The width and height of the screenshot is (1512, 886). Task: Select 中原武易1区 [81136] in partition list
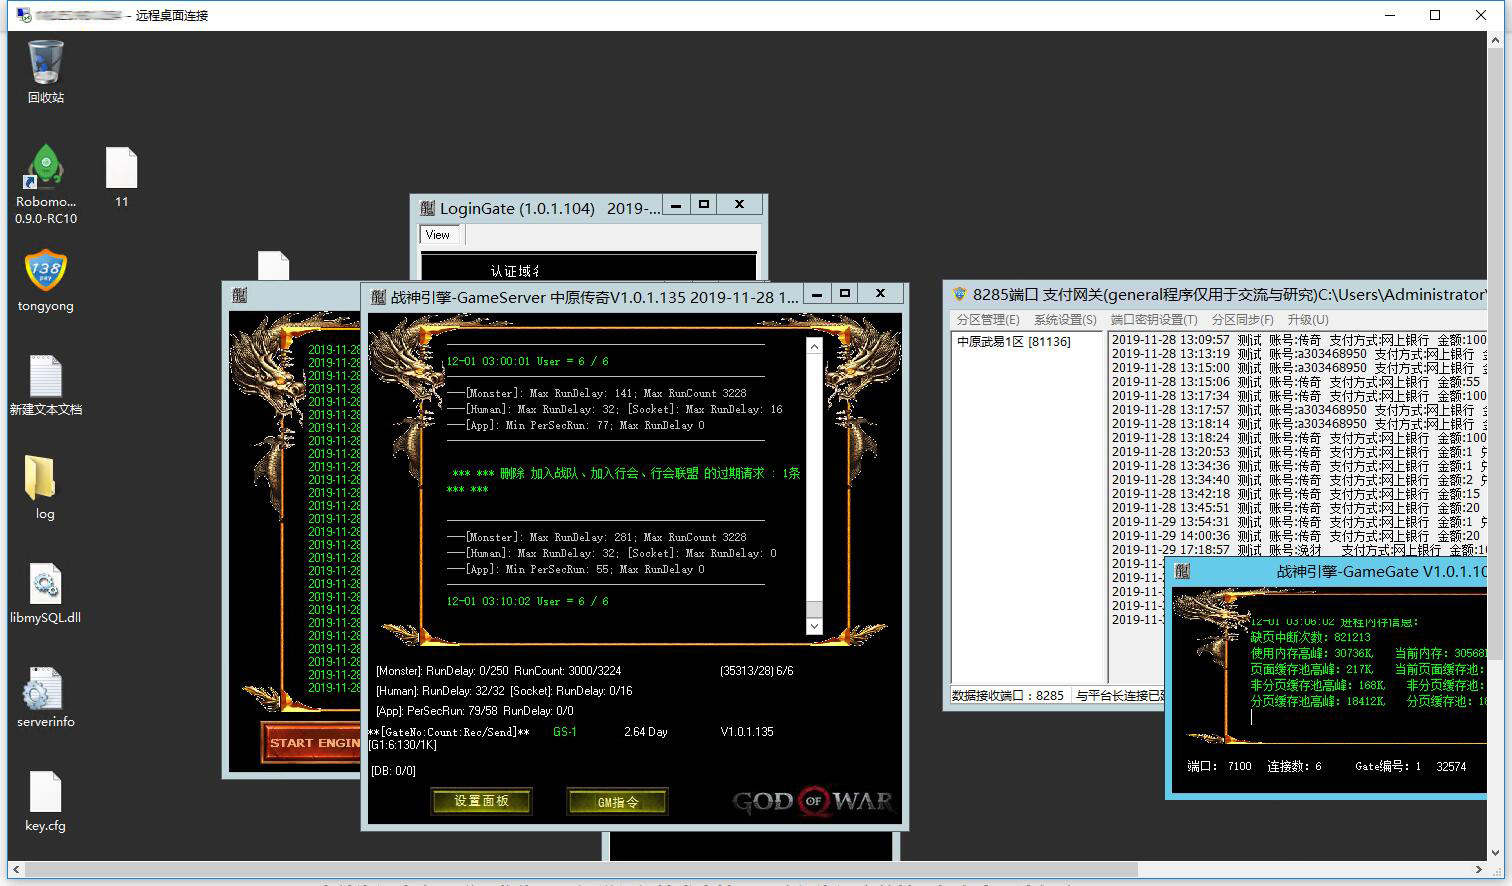(1013, 342)
